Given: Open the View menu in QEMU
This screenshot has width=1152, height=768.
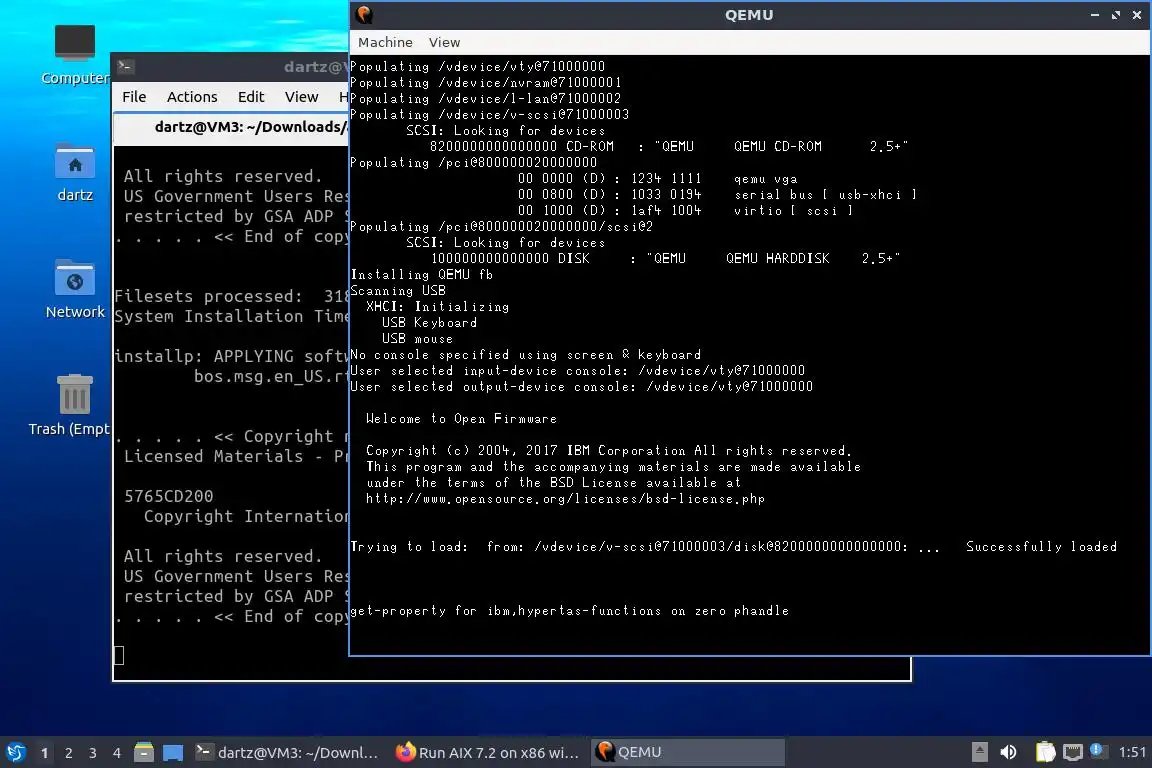Looking at the screenshot, I should pyautogui.click(x=444, y=43).
